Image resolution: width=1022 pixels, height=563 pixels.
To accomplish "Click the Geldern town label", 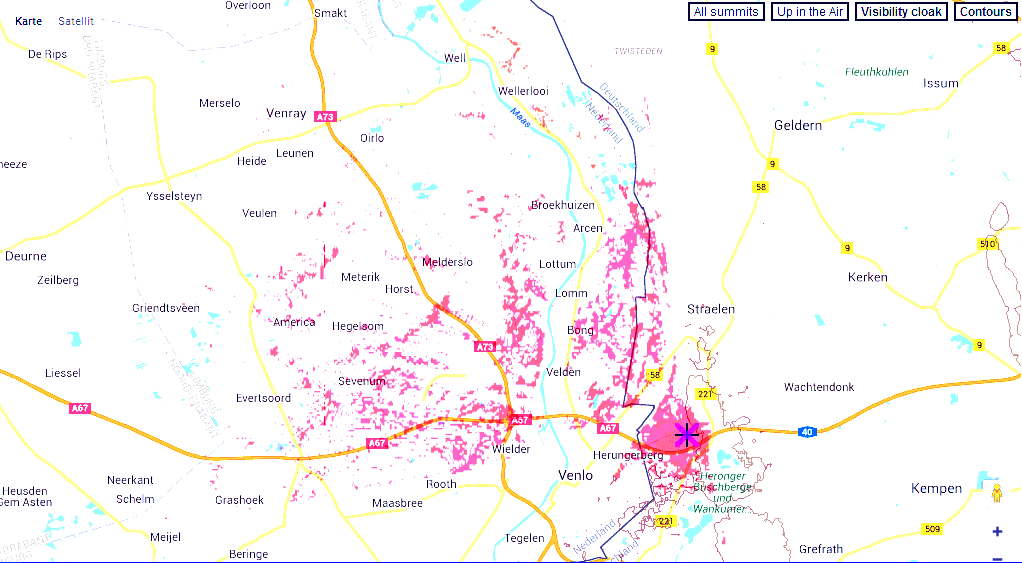I will click(x=798, y=125).
